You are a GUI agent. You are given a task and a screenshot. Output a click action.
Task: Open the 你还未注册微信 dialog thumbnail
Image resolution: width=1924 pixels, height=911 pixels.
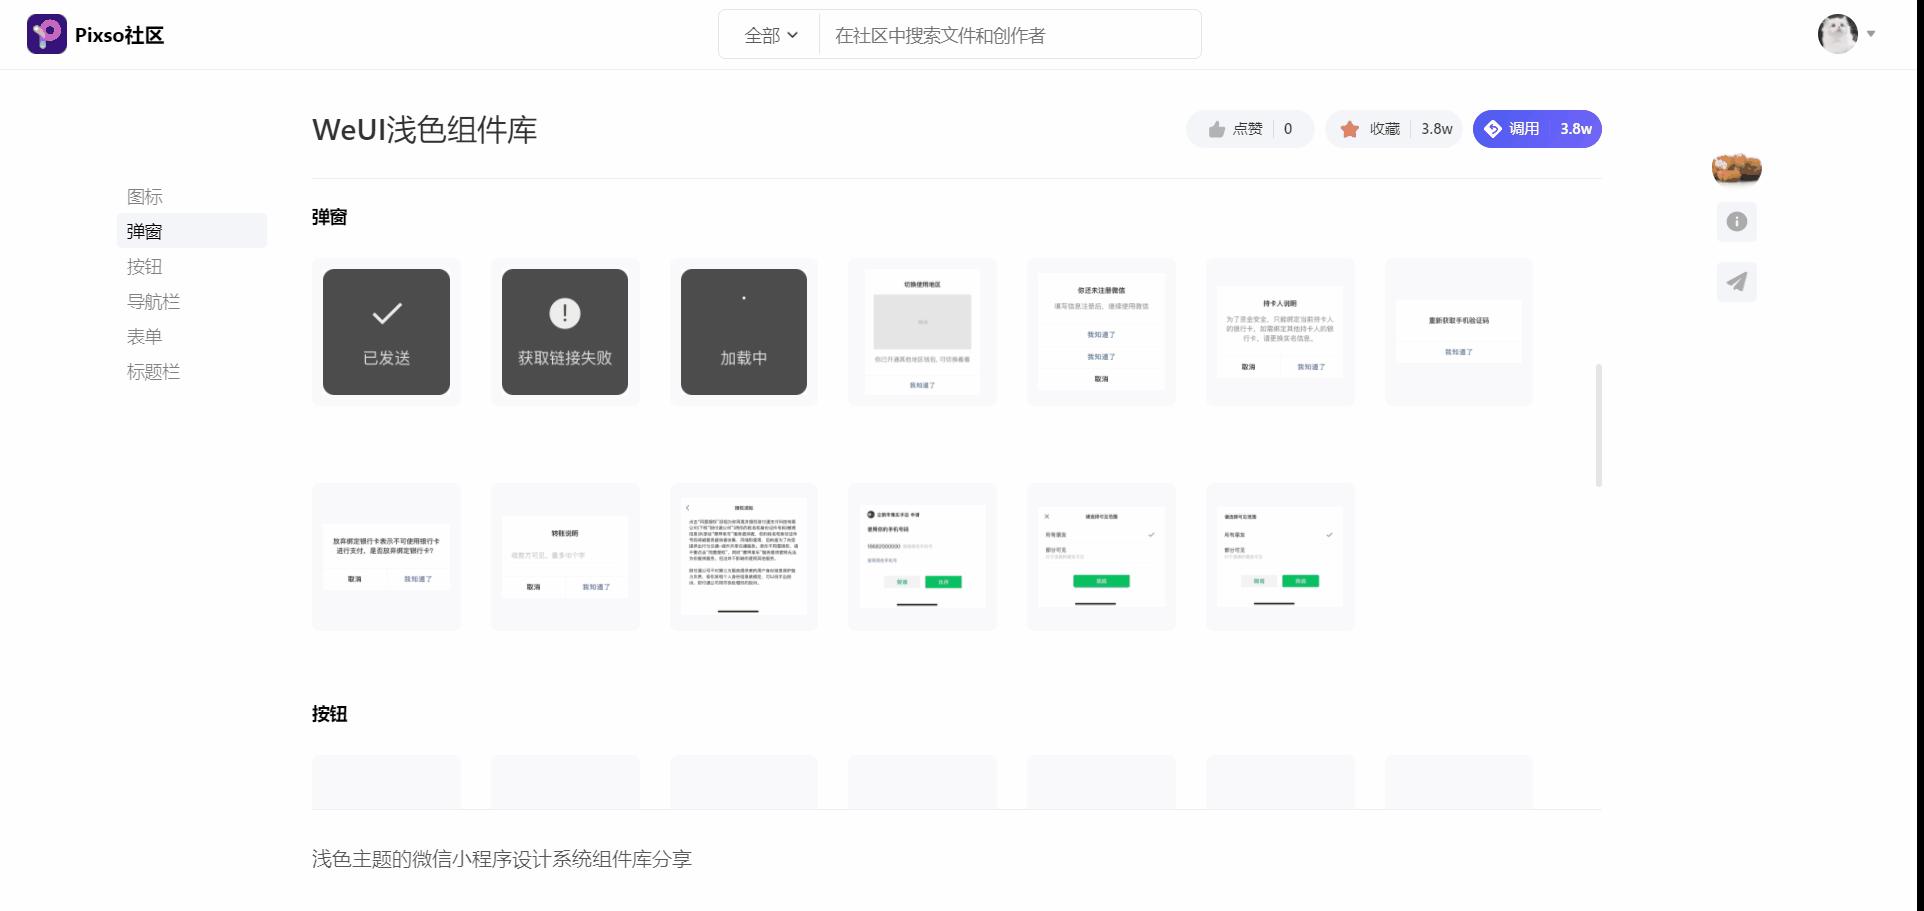(1101, 332)
